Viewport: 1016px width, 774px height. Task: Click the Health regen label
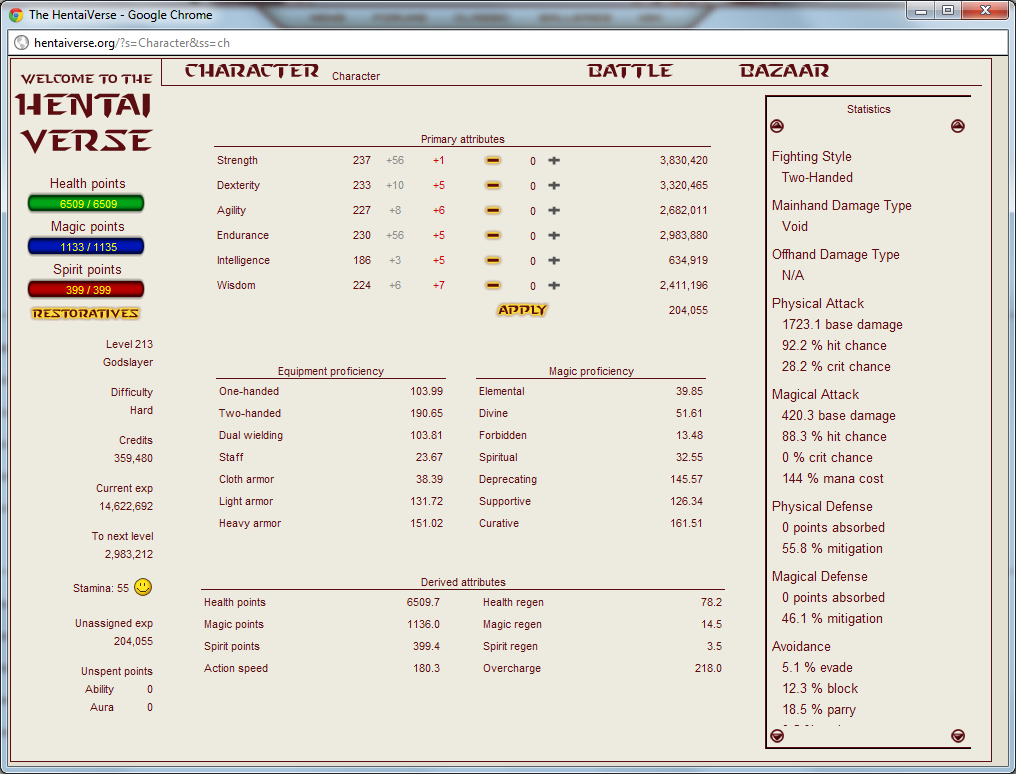pos(513,602)
